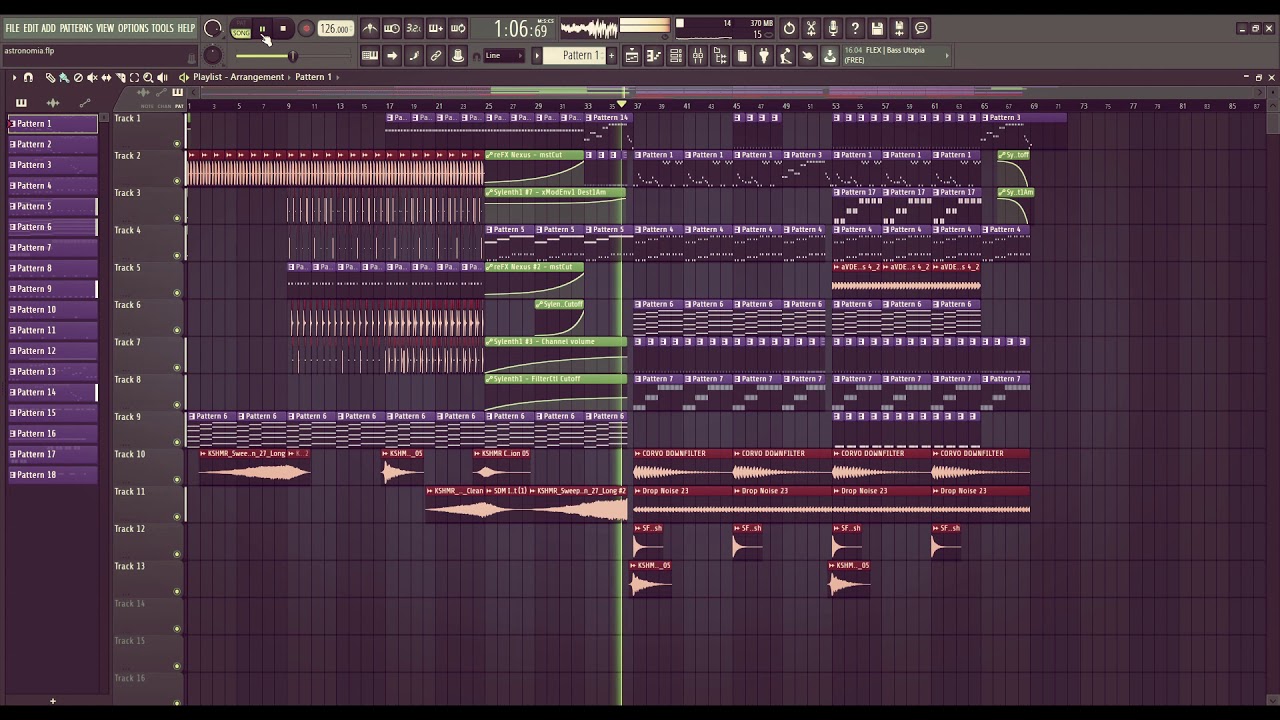Open the FILE menu

12,28
